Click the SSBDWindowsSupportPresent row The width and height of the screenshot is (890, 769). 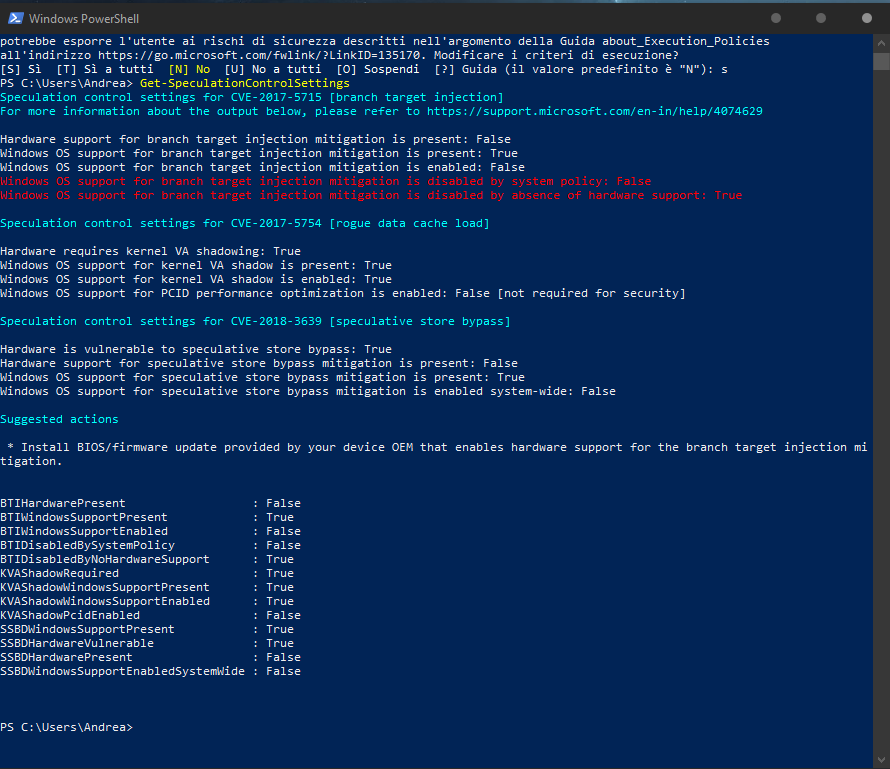pos(147,629)
